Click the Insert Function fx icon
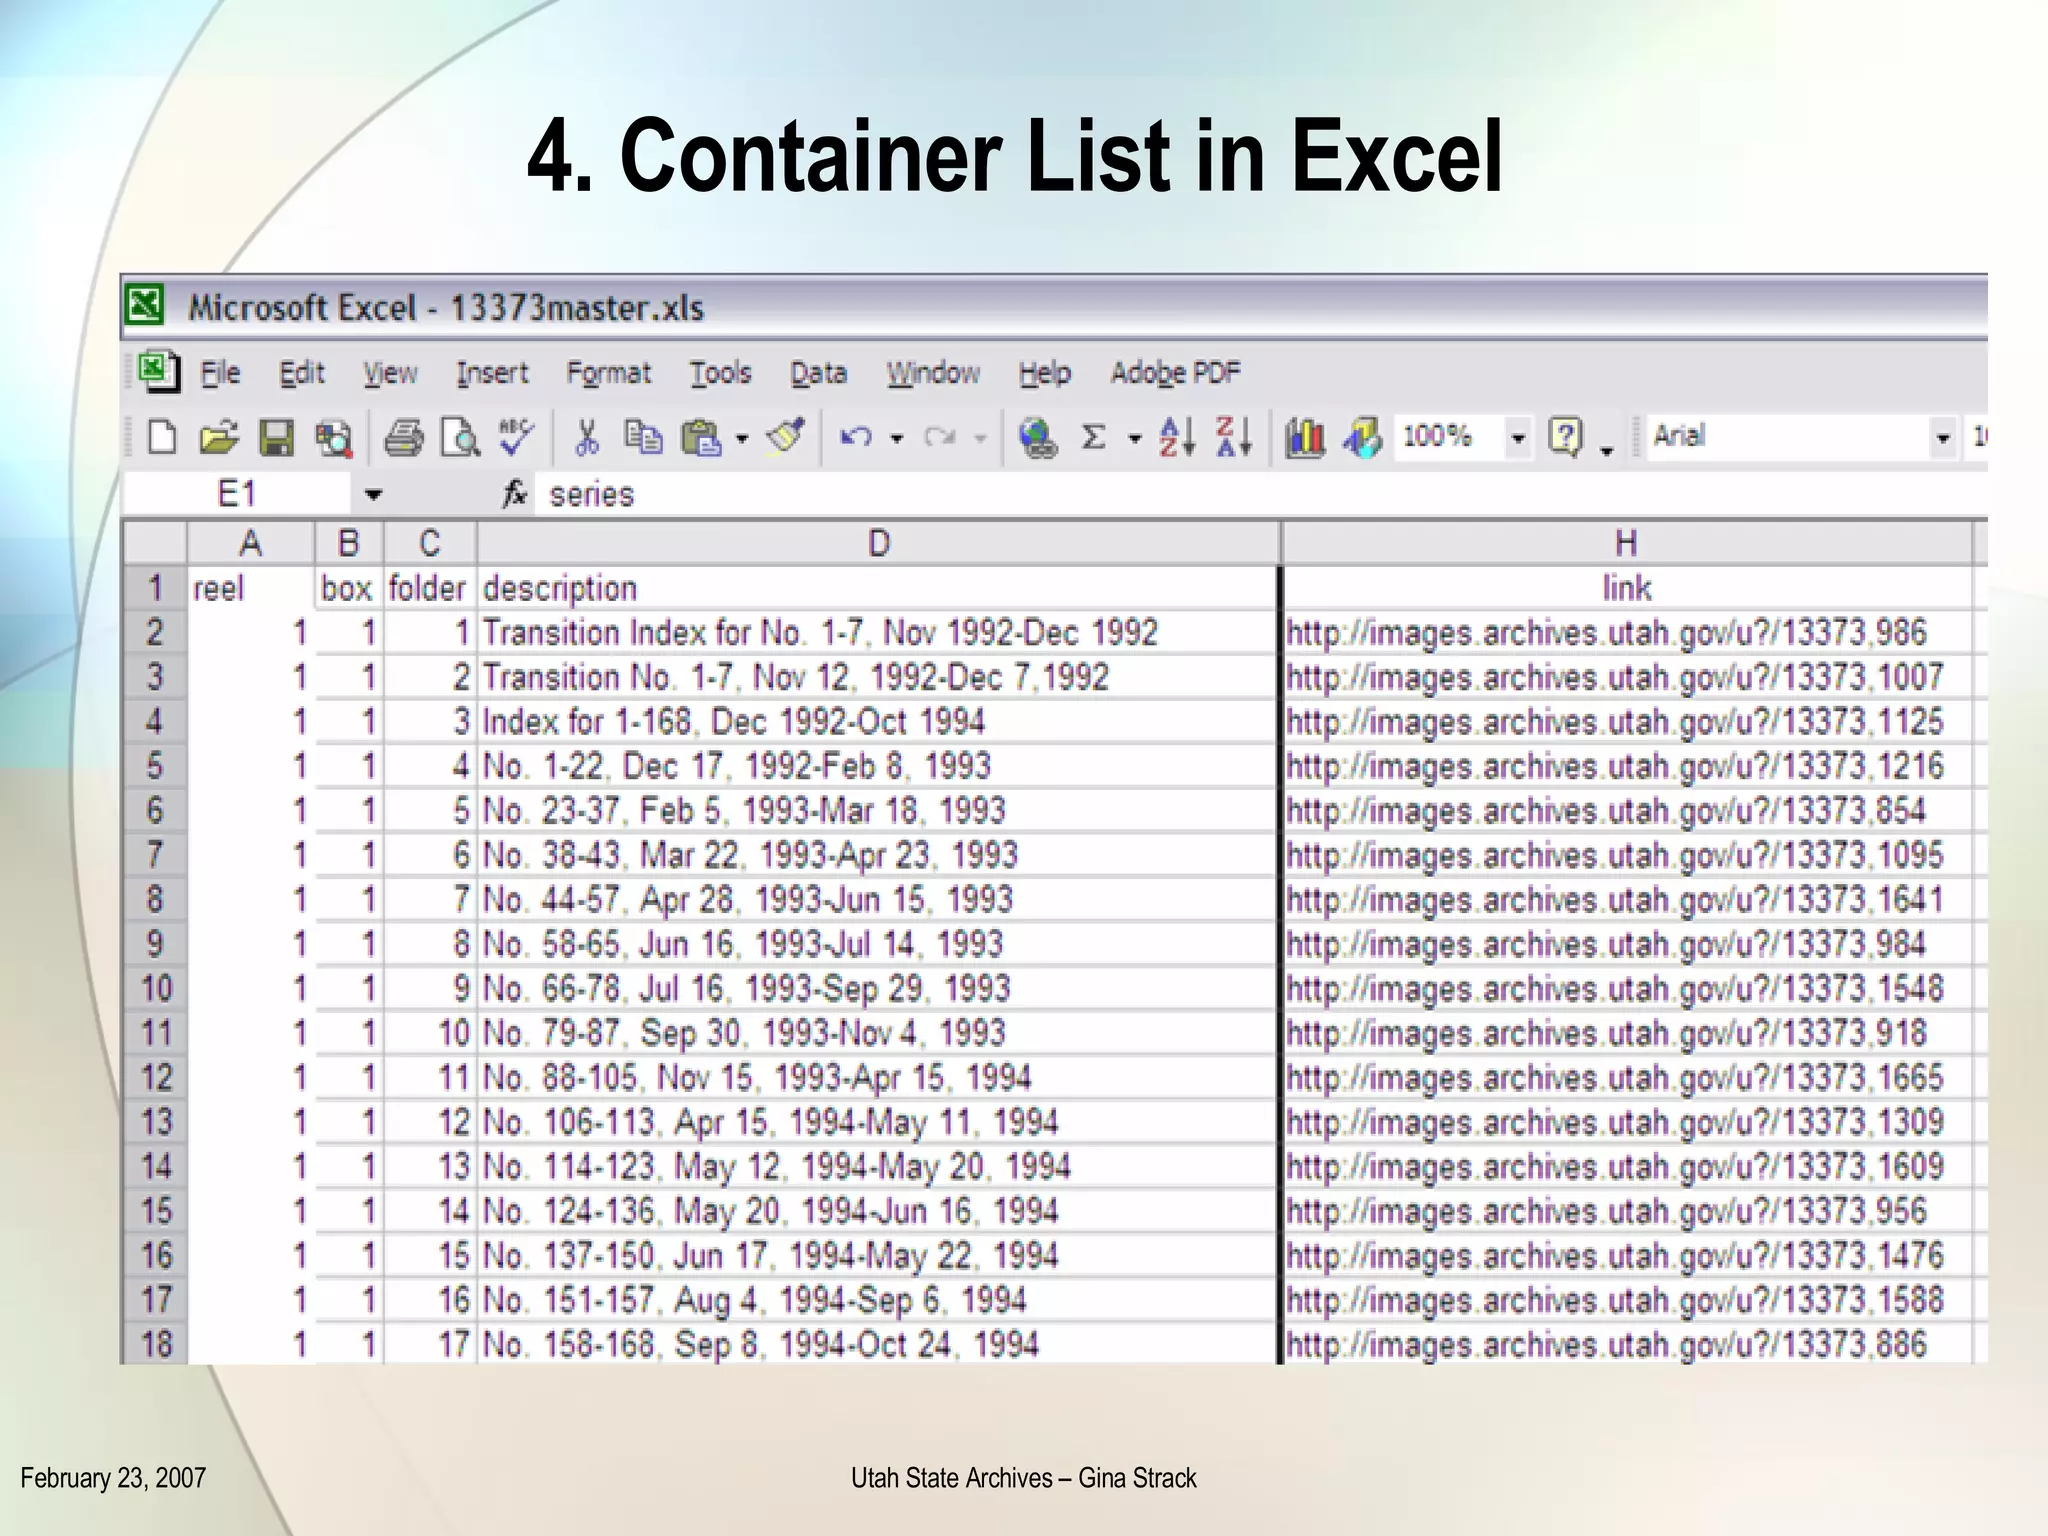This screenshot has height=1536, width=2048. coord(515,494)
